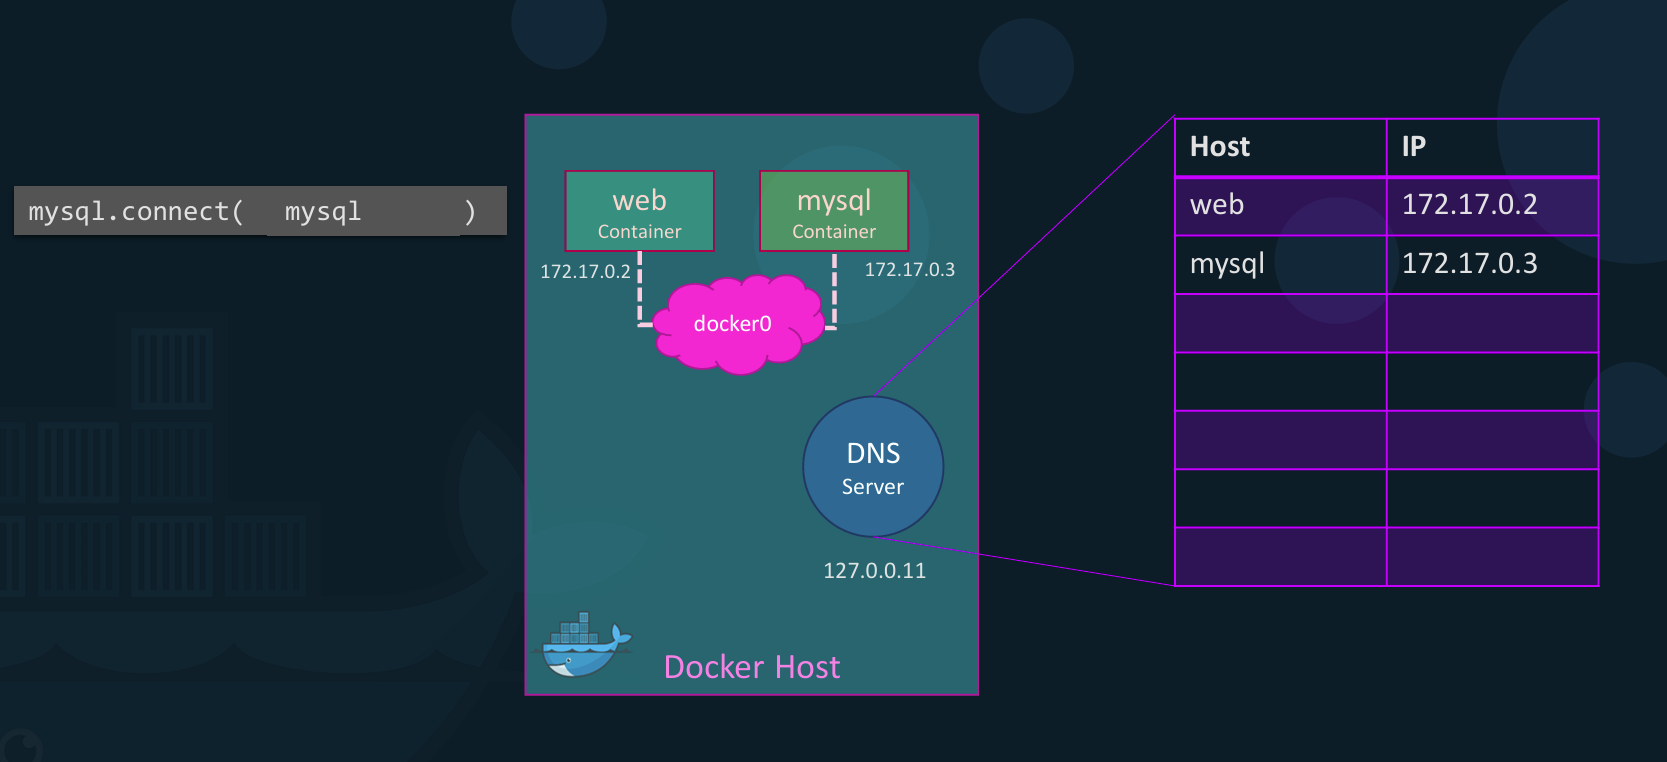Image resolution: width=1667 pixels, height=762 pixels.
Task: Select the DNS Server circle
Action: 873,467
